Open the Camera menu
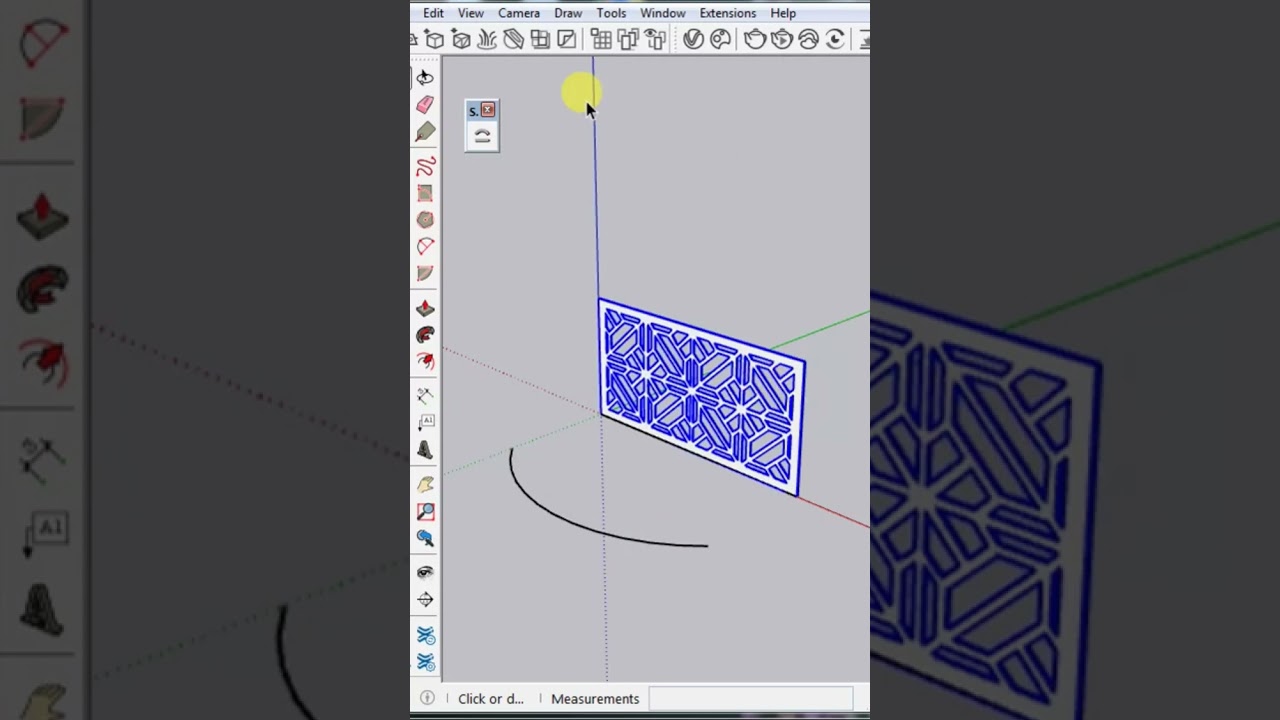1280x720 pixels. 519,13
